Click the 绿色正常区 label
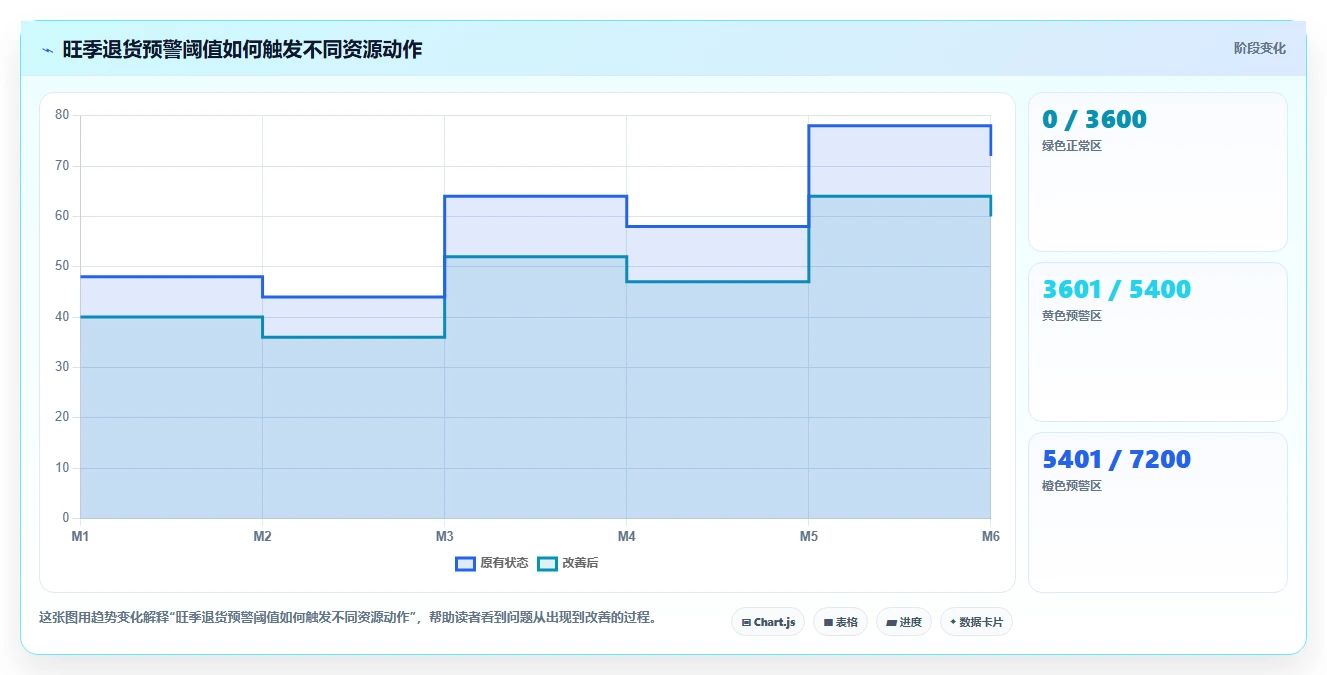Image resolution: width=1327 pixels, height=675 pixels. 1071,146
